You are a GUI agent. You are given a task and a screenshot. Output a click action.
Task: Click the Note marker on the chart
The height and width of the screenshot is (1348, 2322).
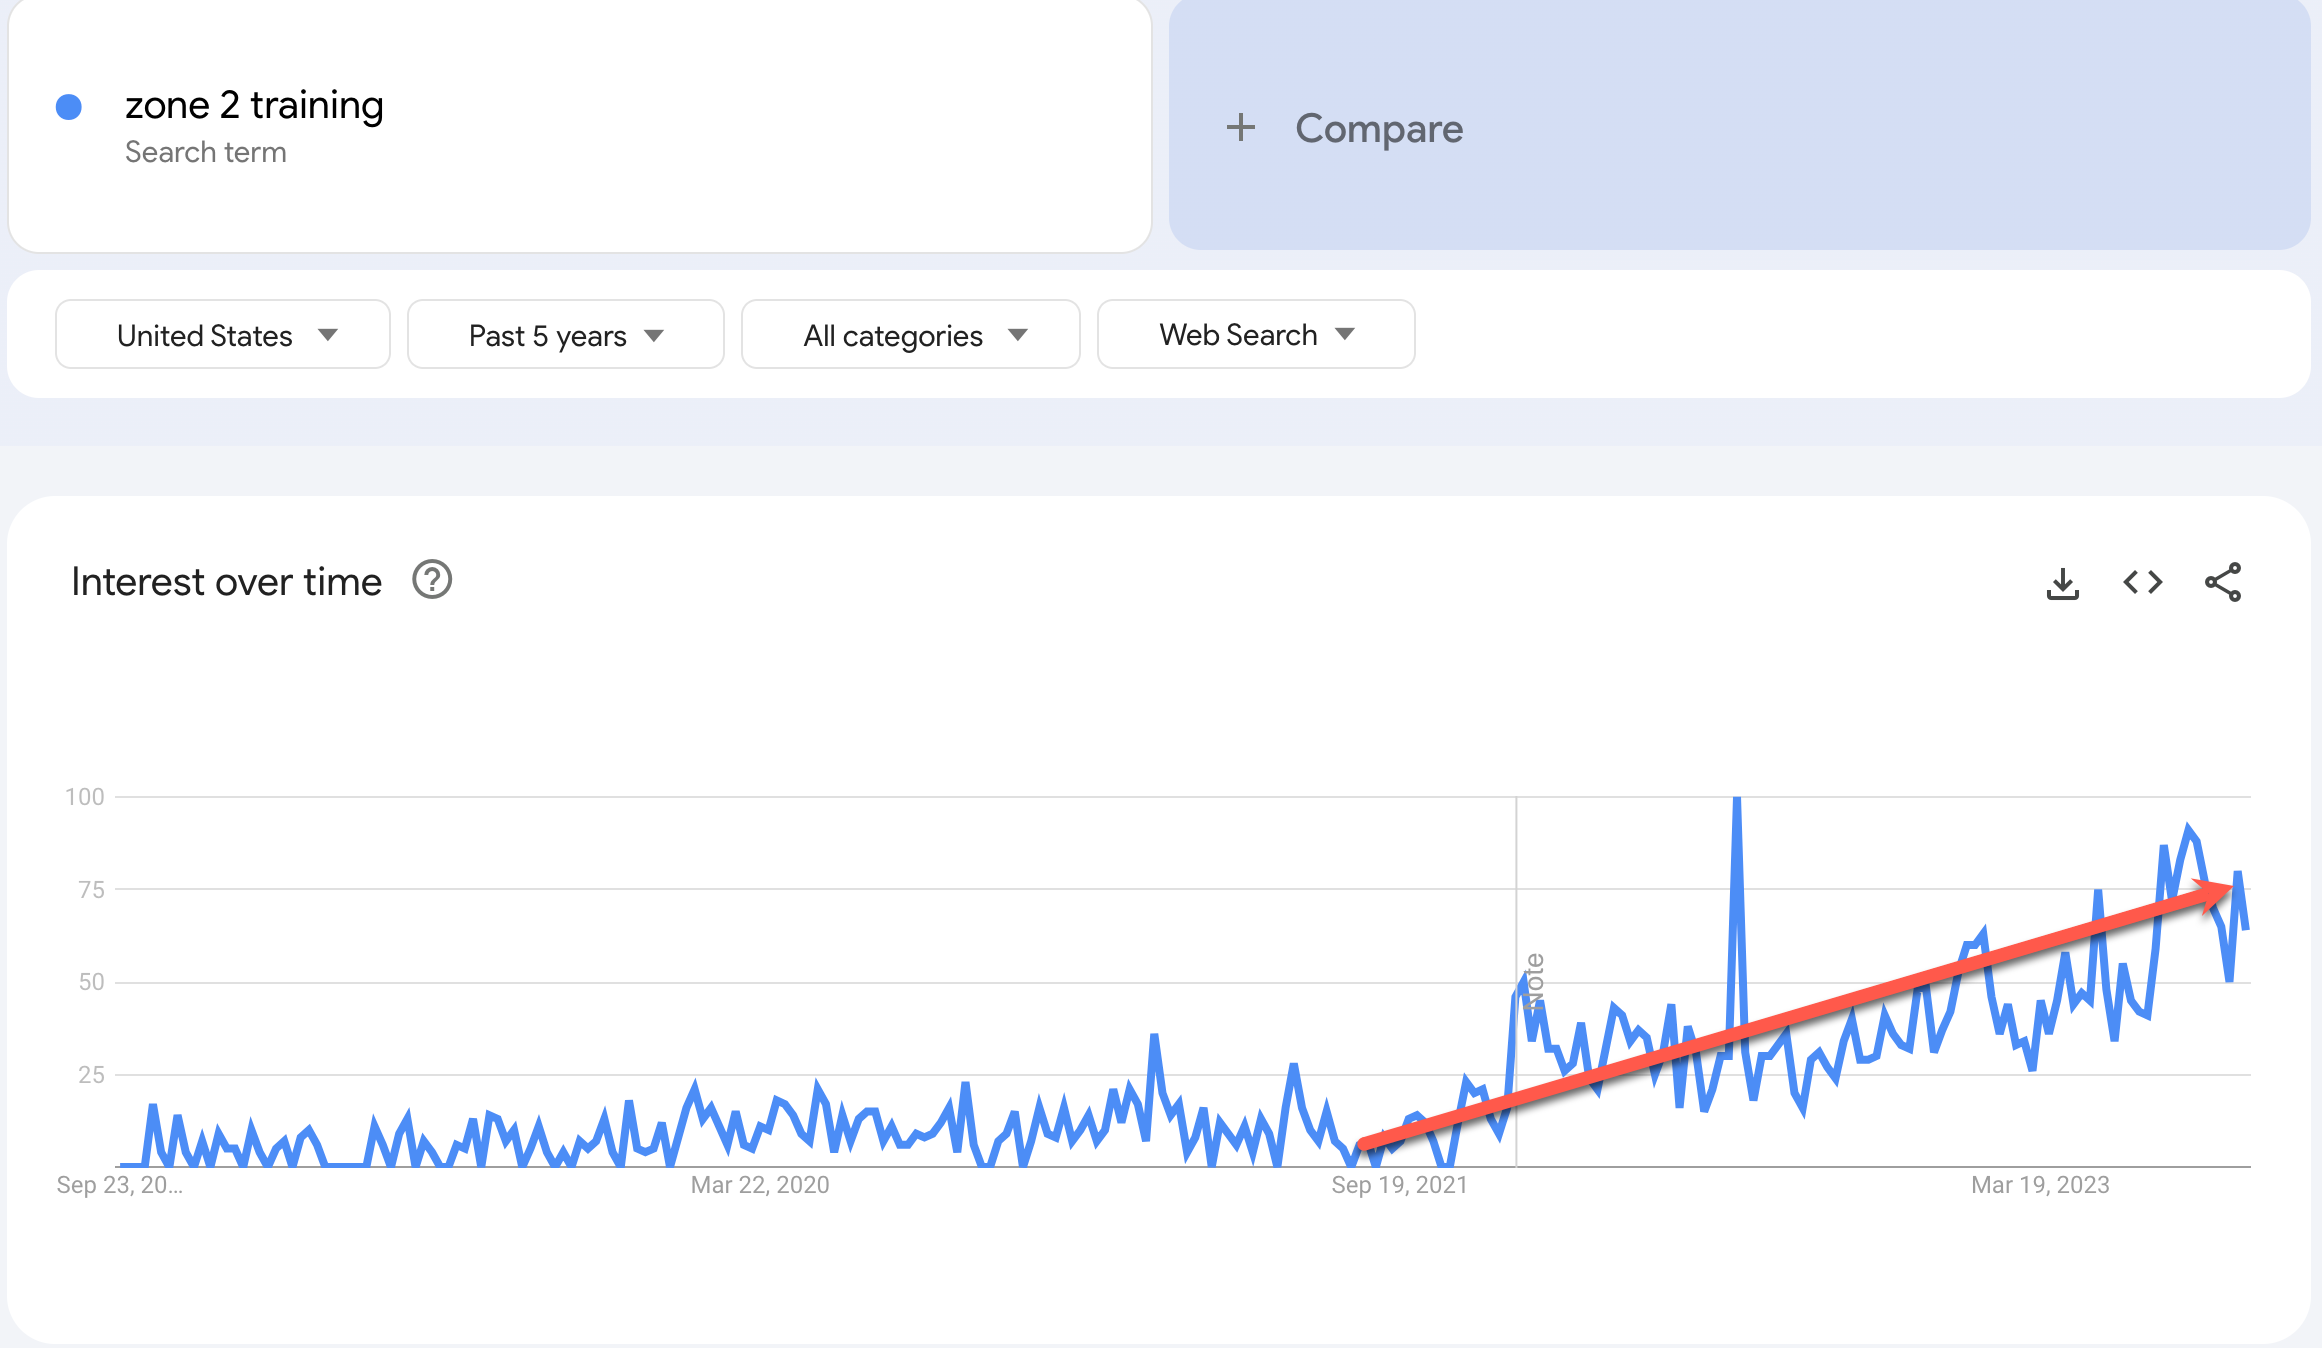coord(1534,981)
